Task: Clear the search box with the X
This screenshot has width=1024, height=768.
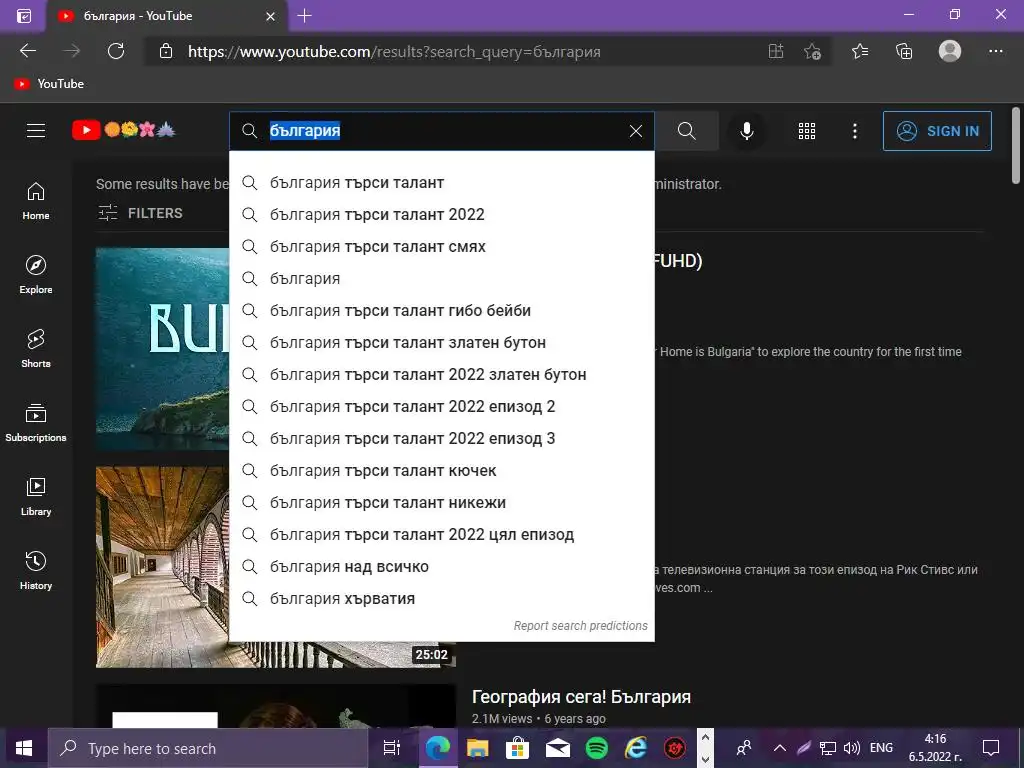Action: click(635, 131)
